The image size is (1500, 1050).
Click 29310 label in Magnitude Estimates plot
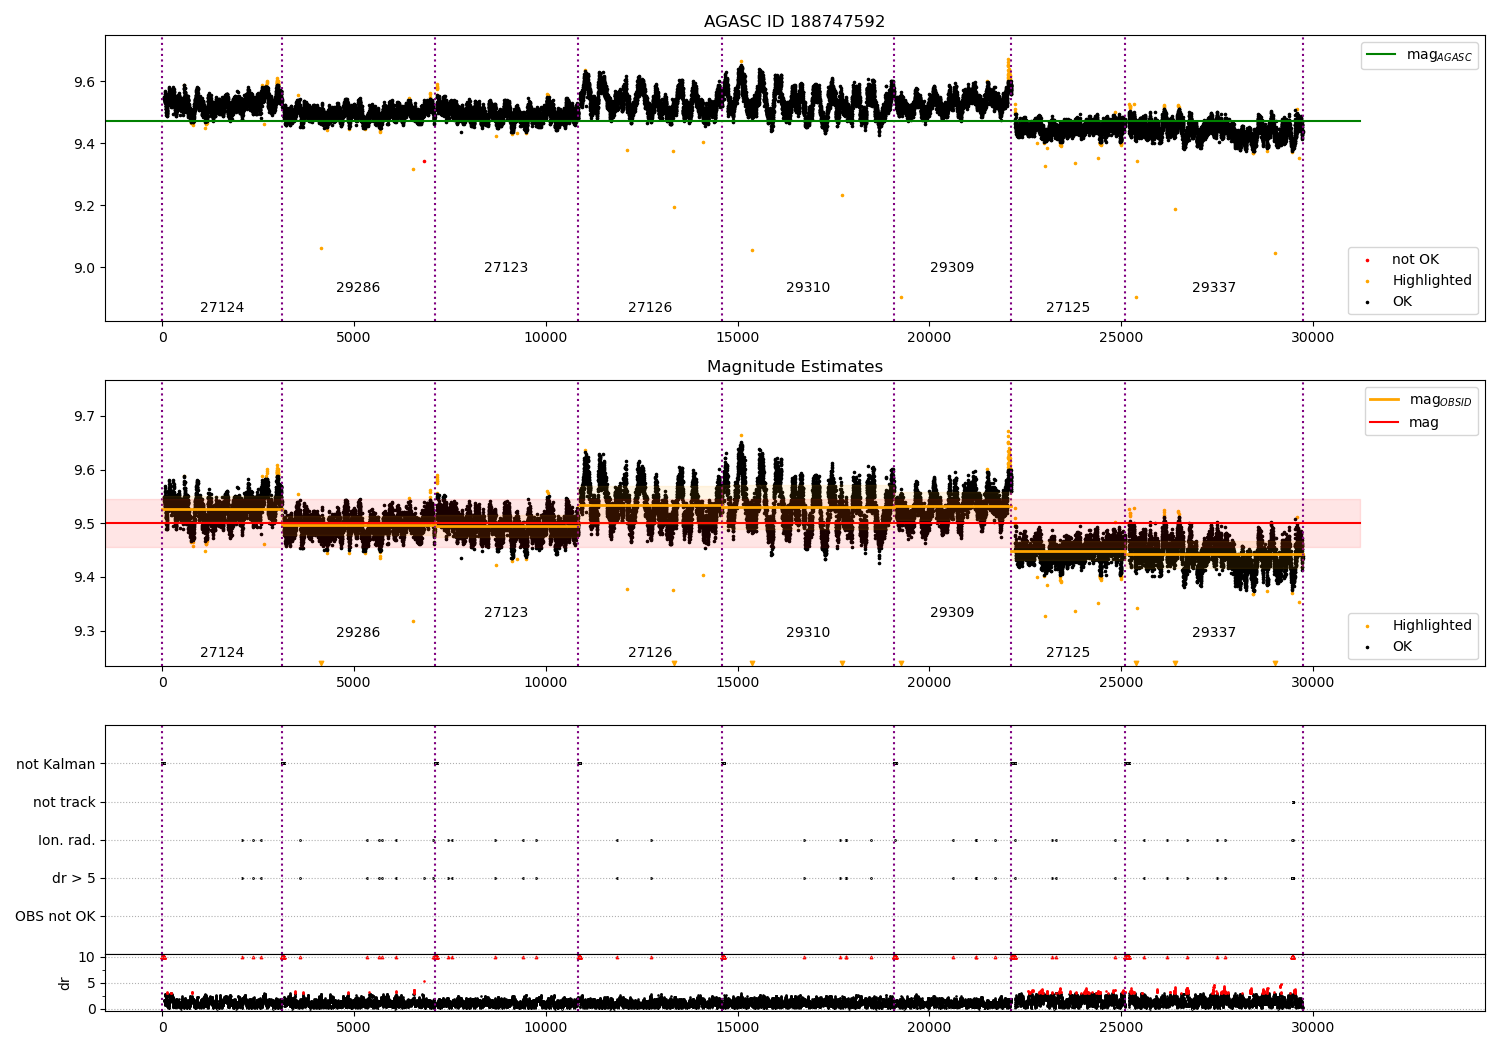coord(808,632)
